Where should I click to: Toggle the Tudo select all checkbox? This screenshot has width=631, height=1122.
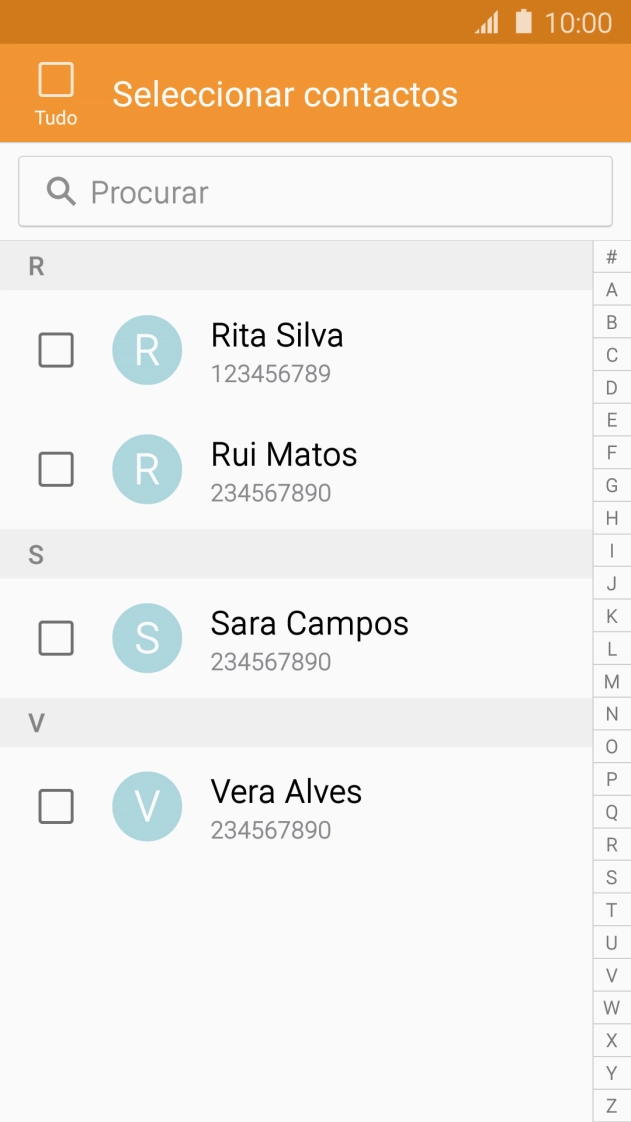[x=56, y=78]
